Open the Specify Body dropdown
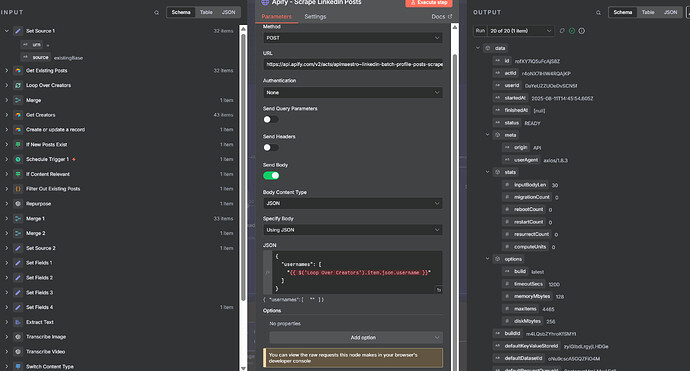 click(x=352, y=230)
